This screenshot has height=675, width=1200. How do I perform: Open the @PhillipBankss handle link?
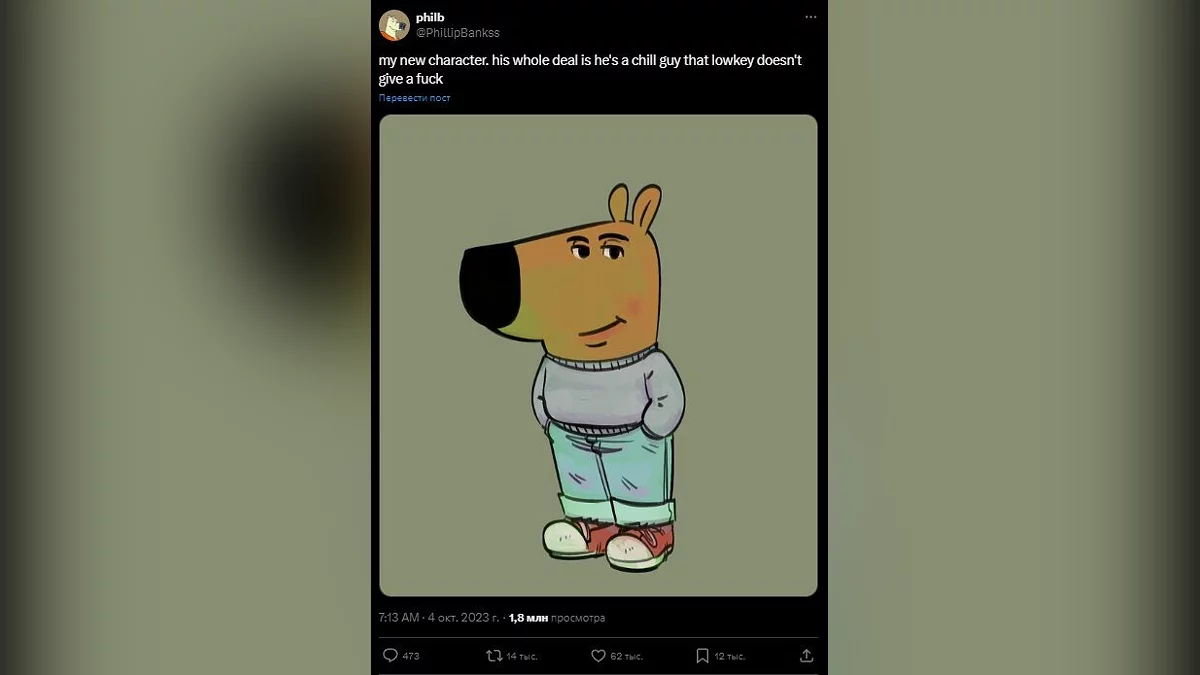[457, 33]
